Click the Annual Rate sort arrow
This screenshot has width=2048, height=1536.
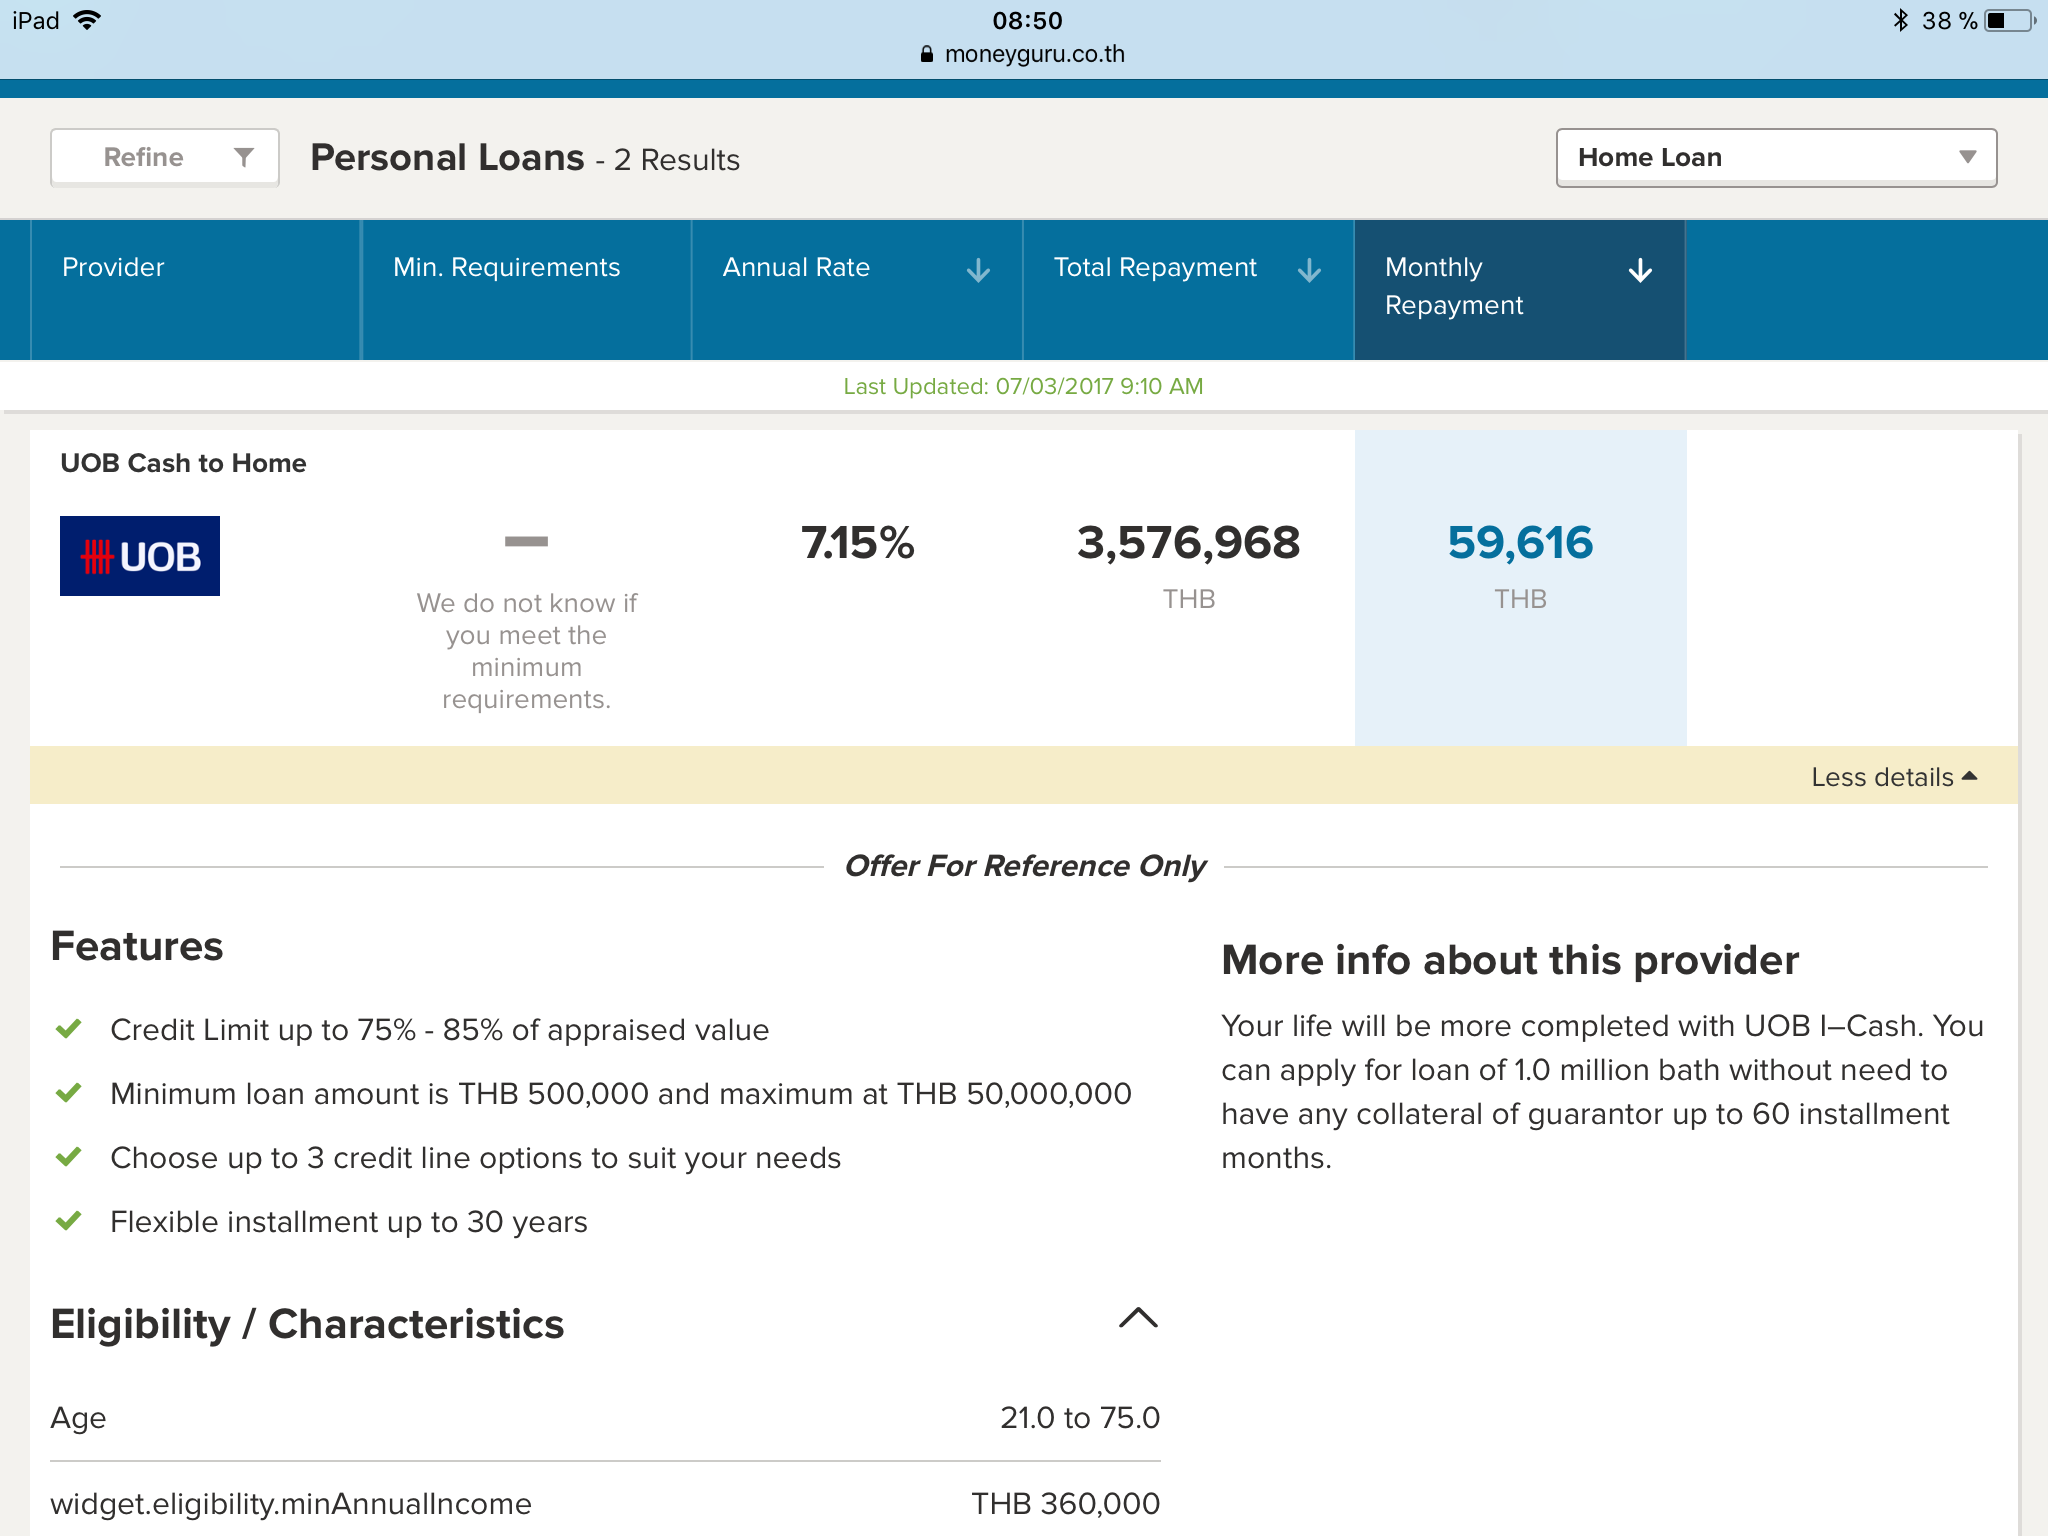[x=978, y=270]
